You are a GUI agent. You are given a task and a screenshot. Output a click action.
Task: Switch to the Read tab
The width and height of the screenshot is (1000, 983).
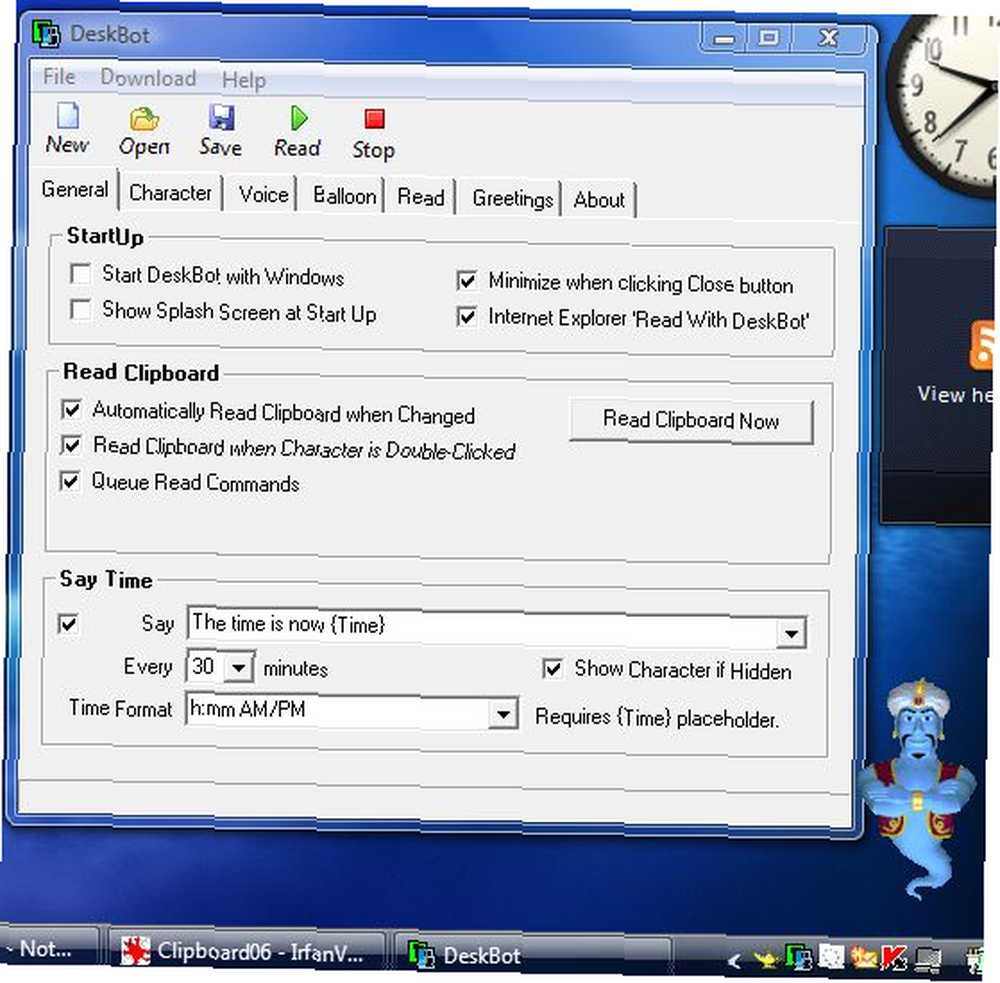[421, 196]
